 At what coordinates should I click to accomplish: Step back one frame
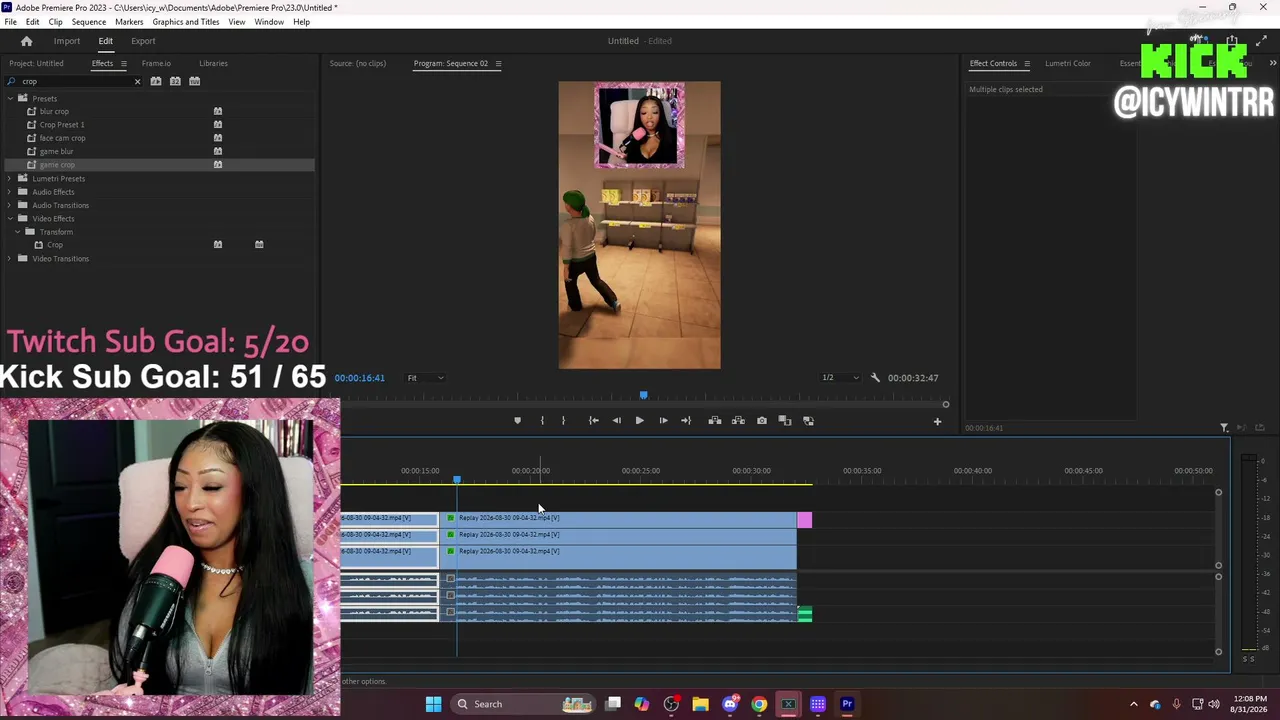616,421
